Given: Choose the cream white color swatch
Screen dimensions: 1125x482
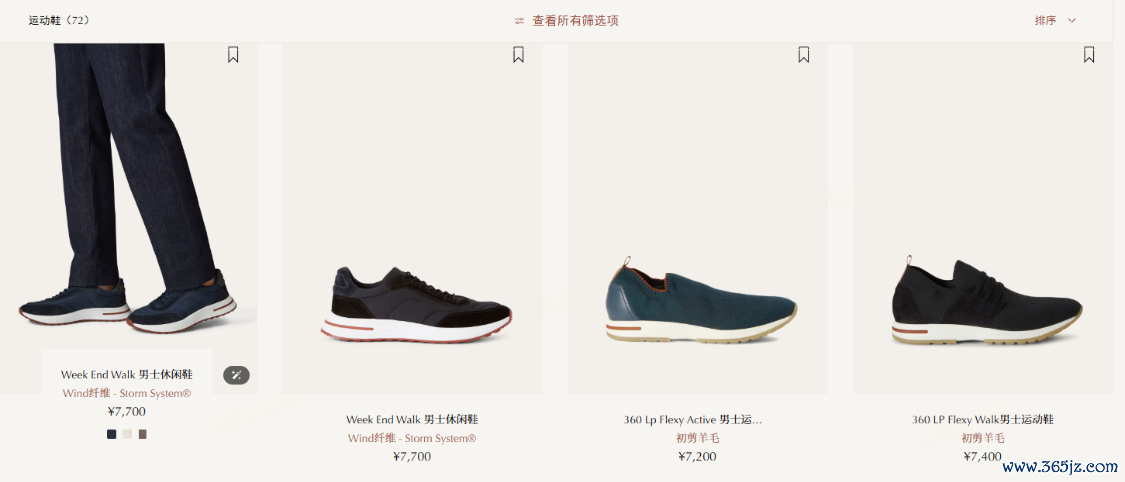Looking at the screenshot, I should [127, 434].
